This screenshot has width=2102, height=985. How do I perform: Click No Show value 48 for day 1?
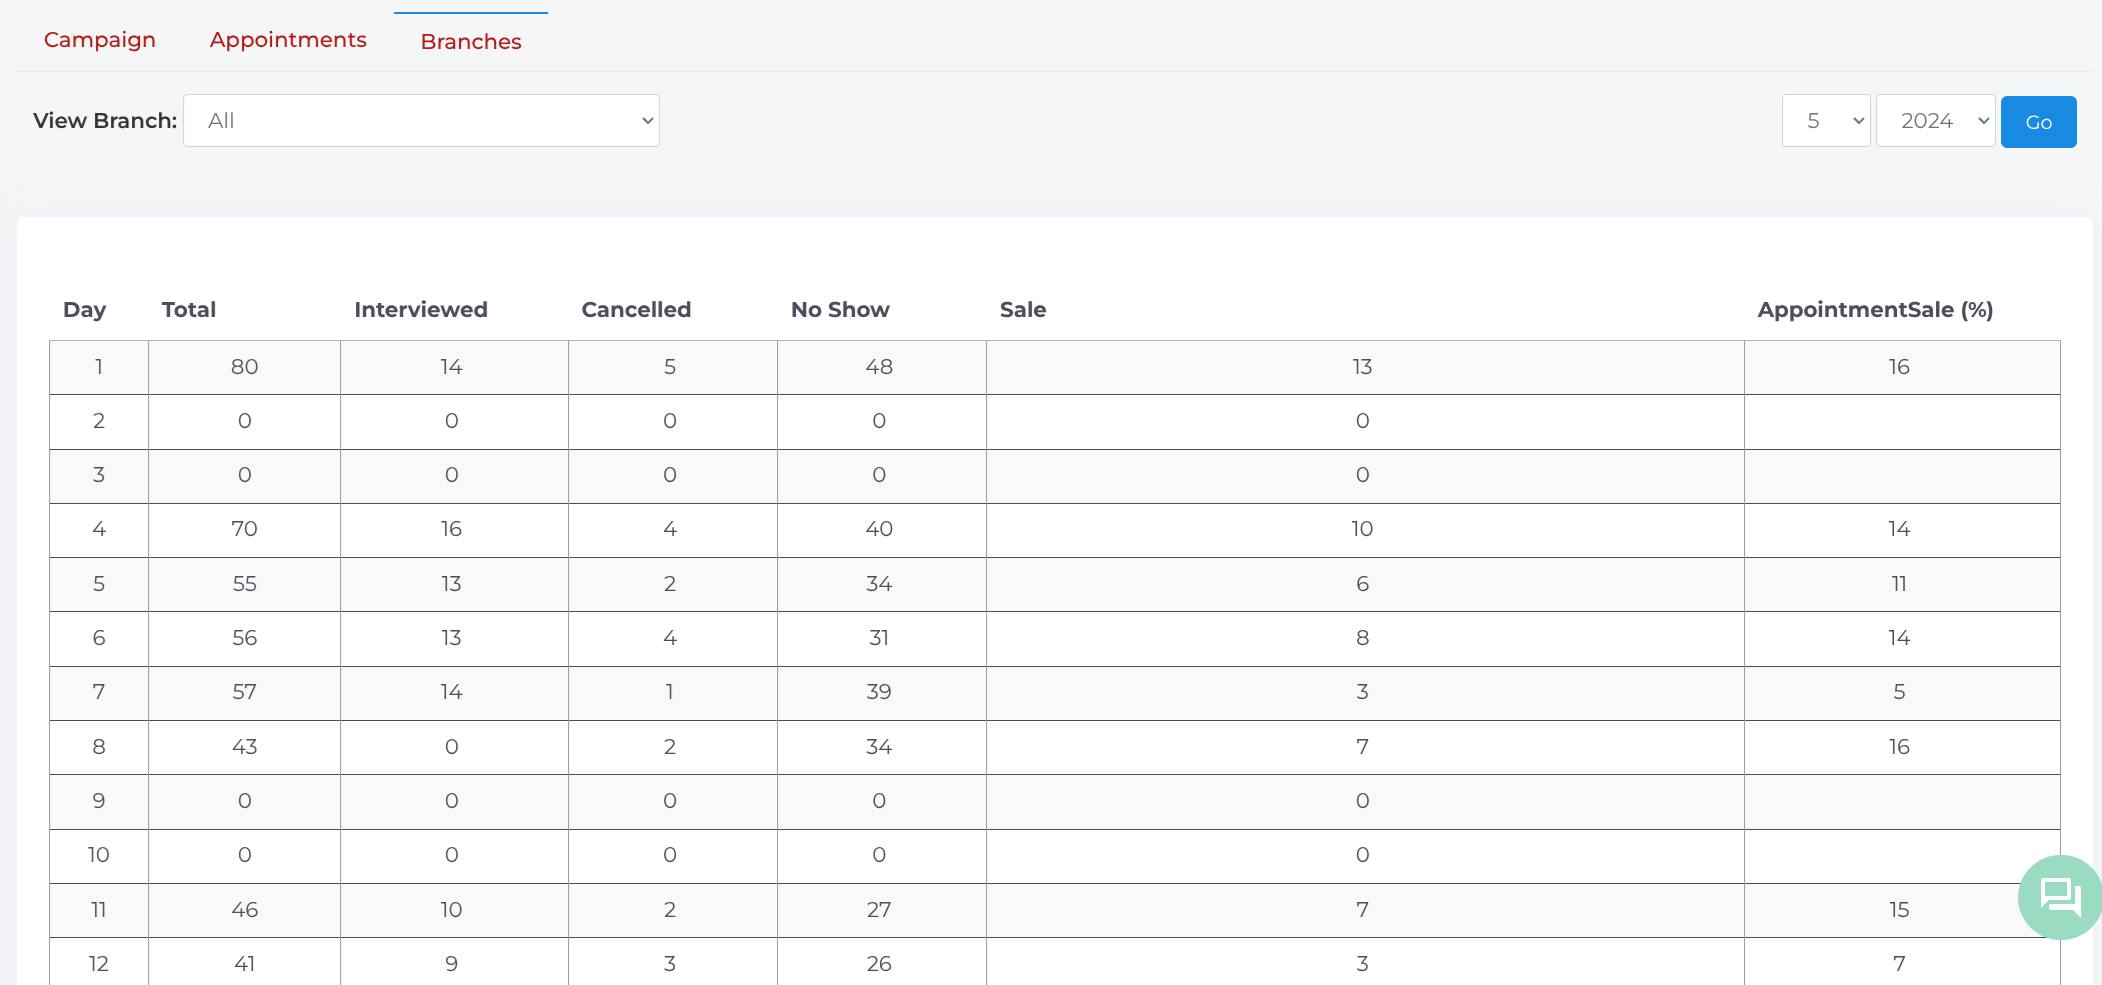[x=879, y=367]
